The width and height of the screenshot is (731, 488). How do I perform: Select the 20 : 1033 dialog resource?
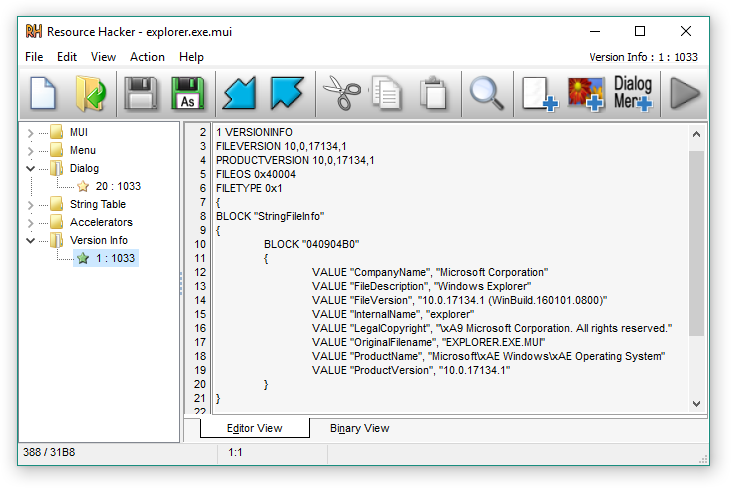(x=118, y=187)
